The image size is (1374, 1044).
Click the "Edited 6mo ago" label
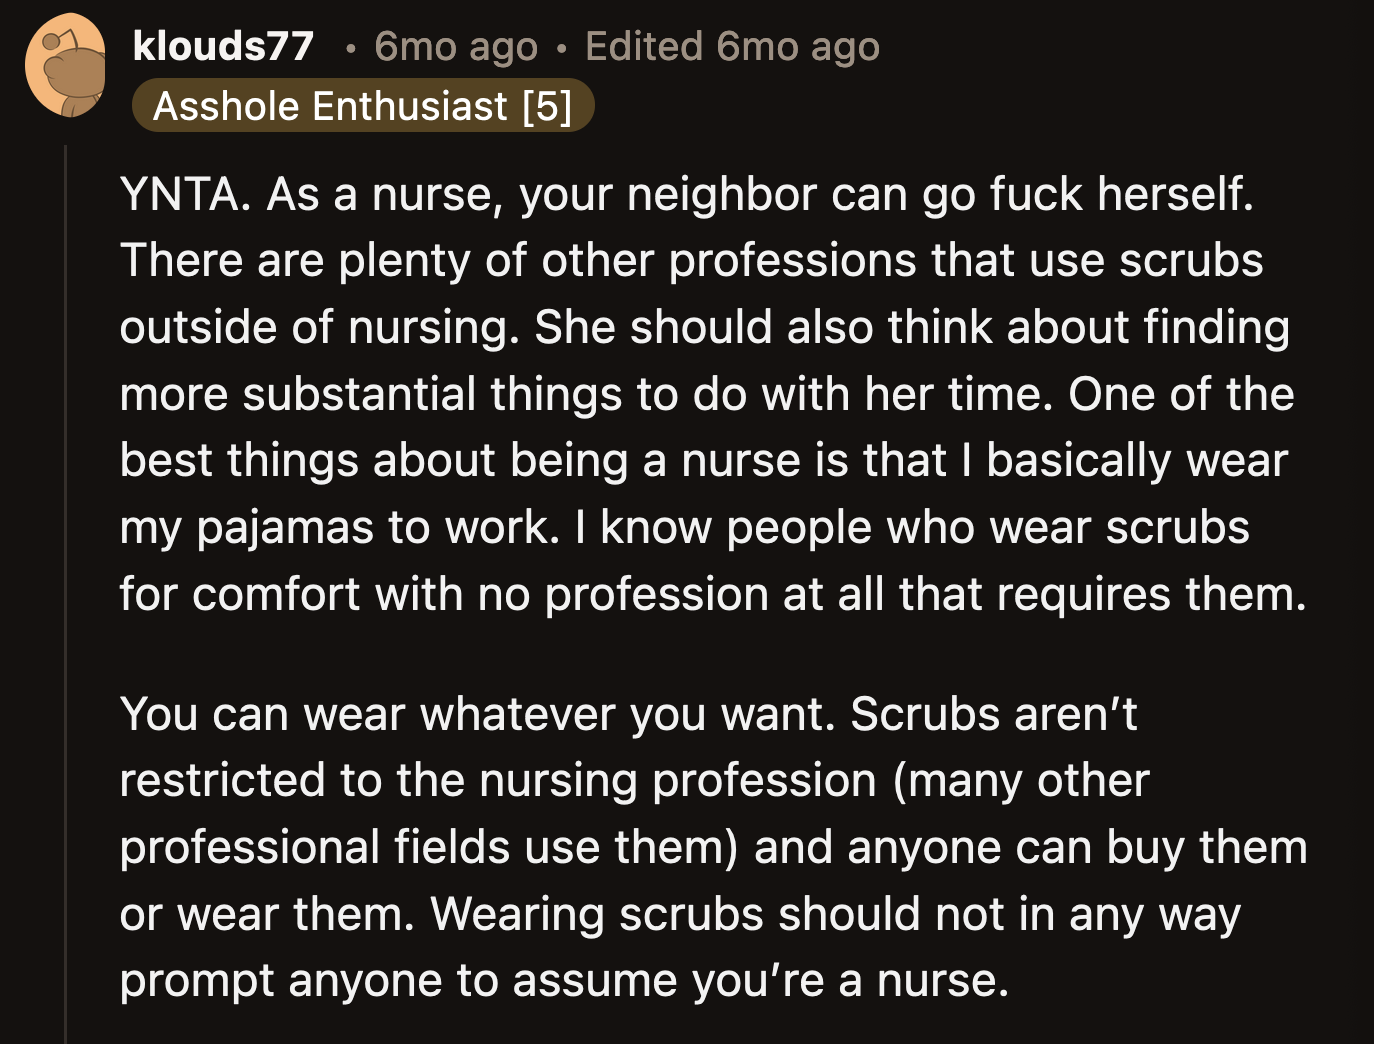pyautogui.click(x=732, y=46)
